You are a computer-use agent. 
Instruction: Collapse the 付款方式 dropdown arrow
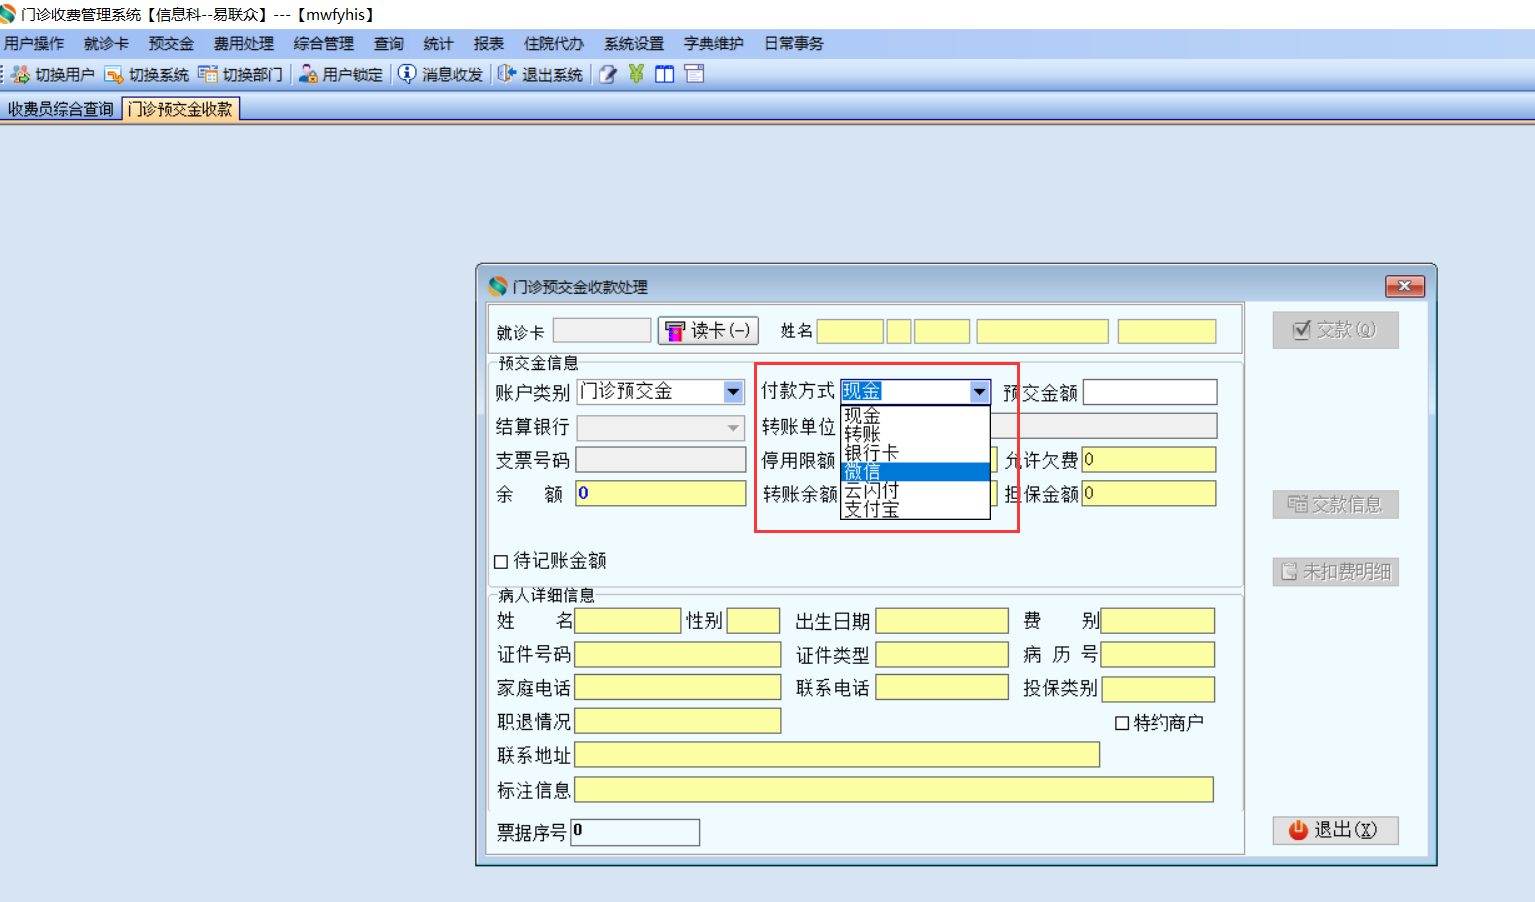point(980,392)
